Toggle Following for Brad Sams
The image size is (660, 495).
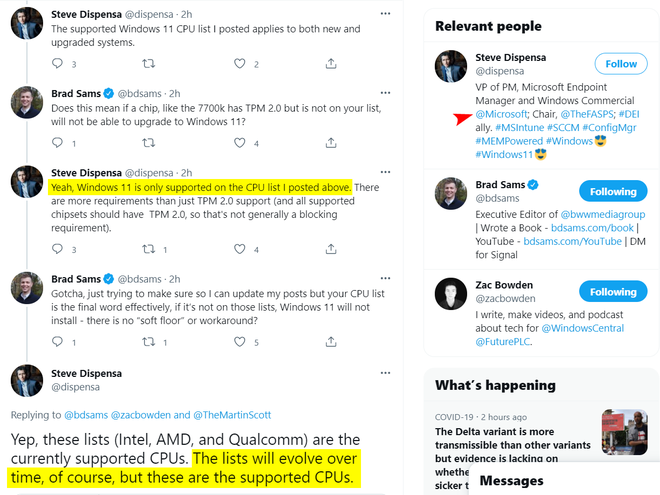612,191
